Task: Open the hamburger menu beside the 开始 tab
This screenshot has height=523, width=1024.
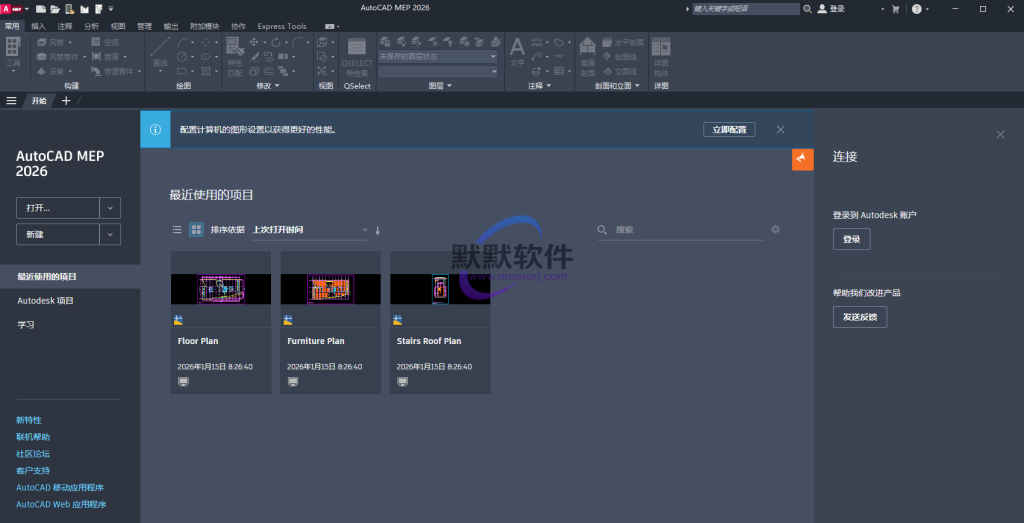Action: pyautogui.click(x=12, y=101)
